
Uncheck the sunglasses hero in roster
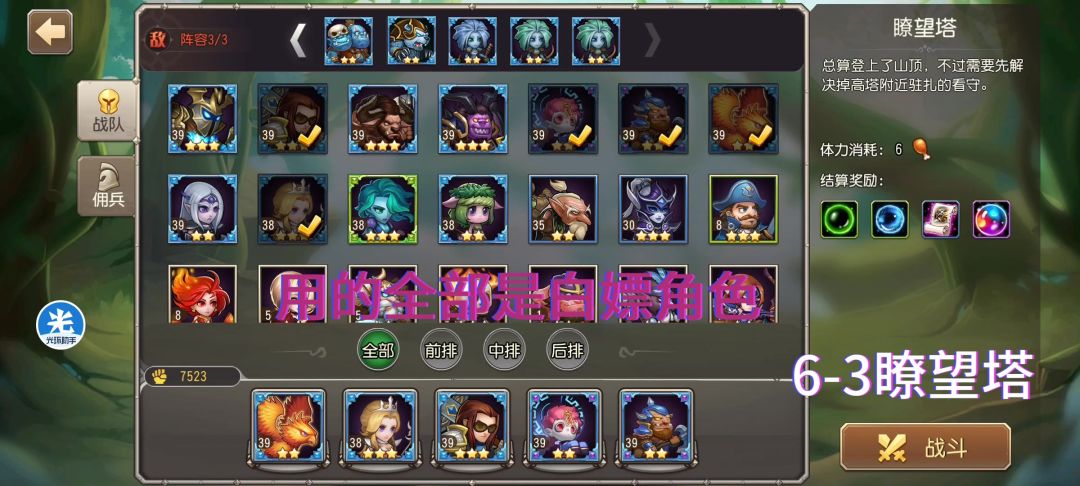point(293,118)
